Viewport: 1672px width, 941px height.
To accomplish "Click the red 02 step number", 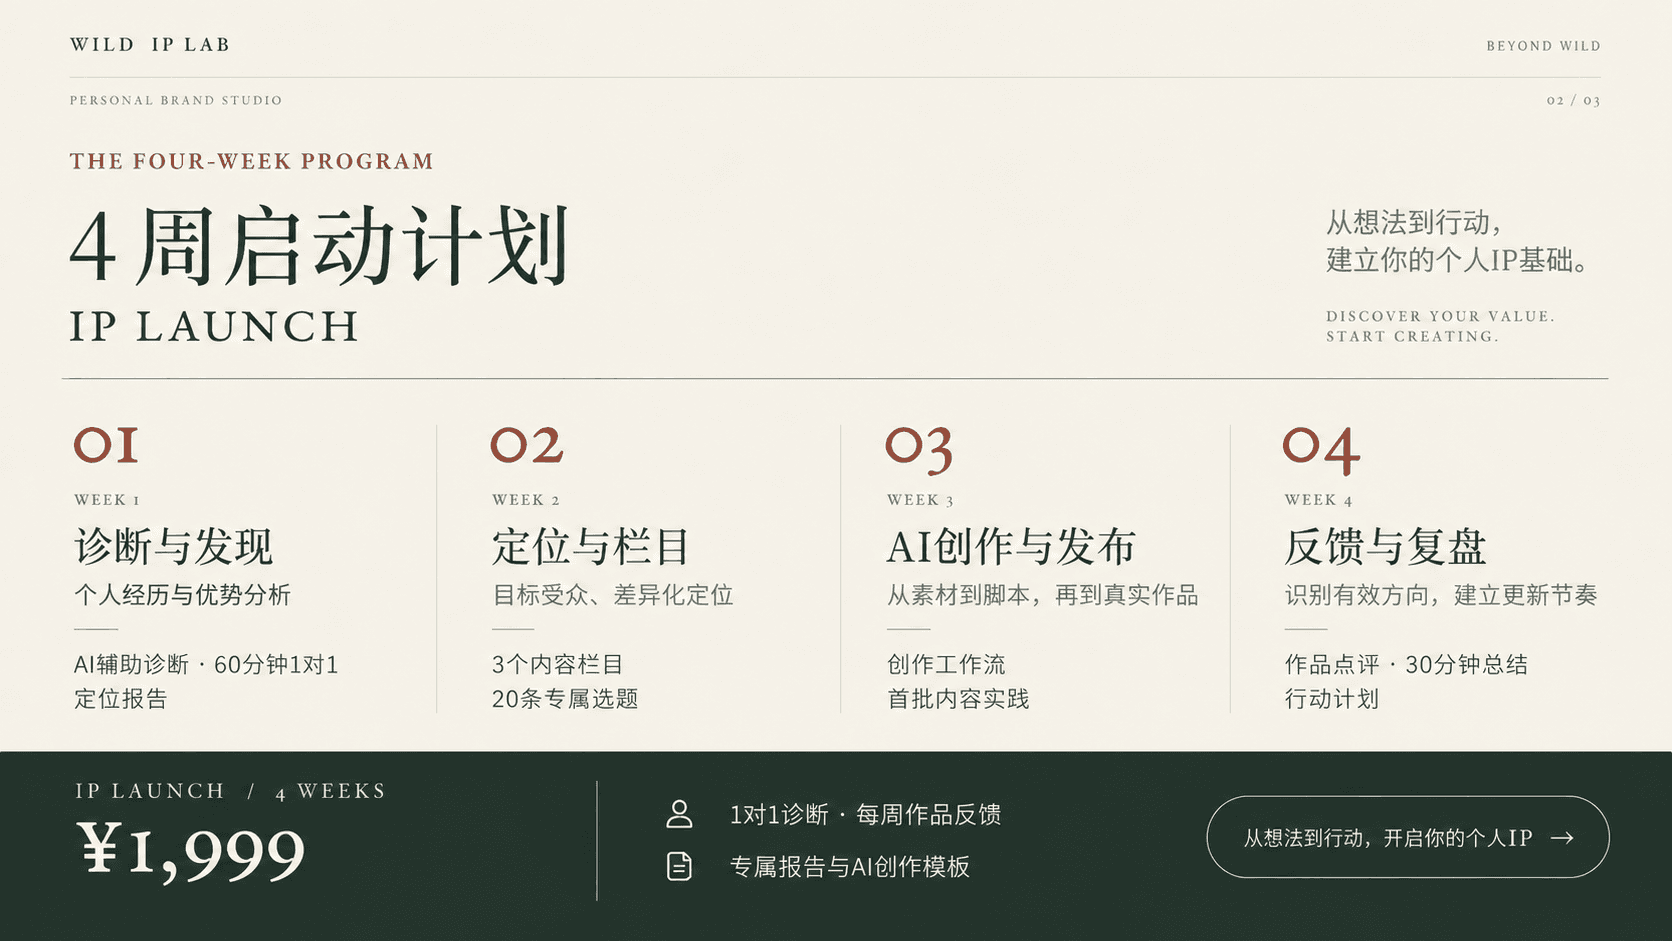I will pos(527,445).
